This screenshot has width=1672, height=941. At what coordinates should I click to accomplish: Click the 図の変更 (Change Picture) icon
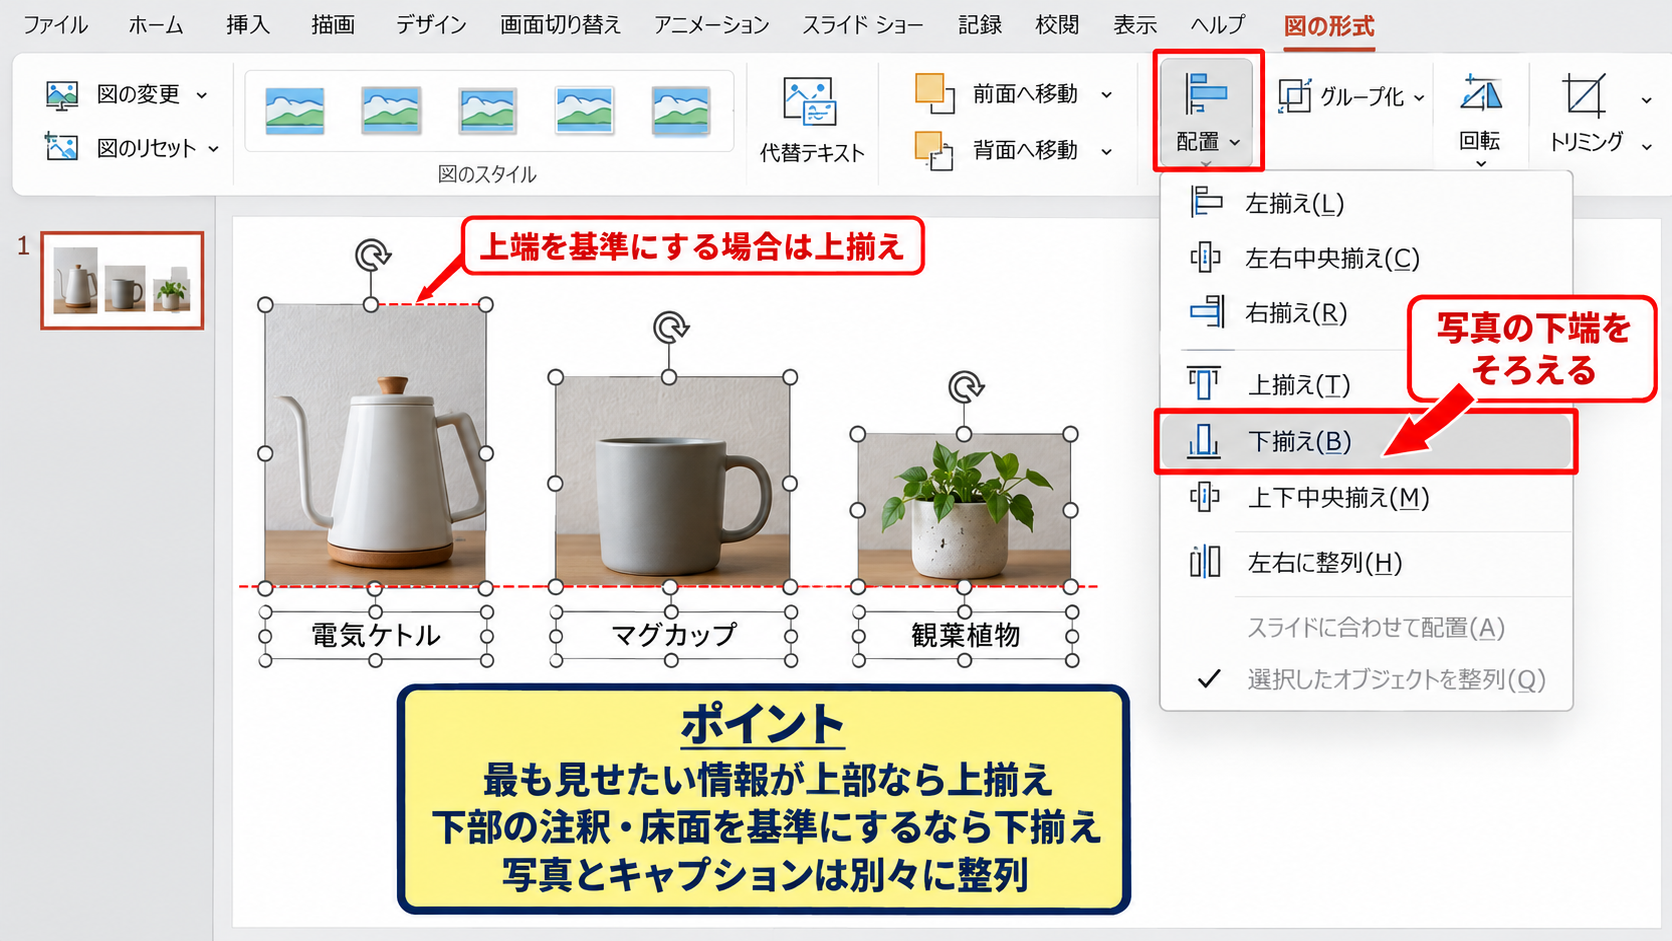coord(62,95)
